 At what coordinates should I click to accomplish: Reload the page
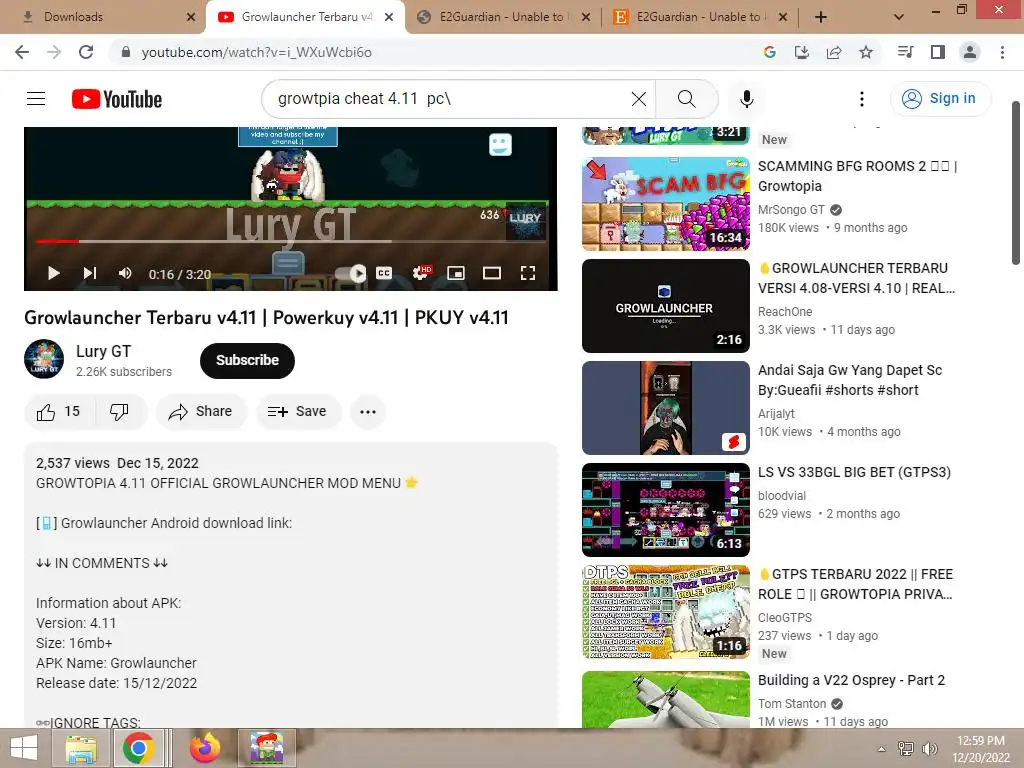[x=86, y=52]
